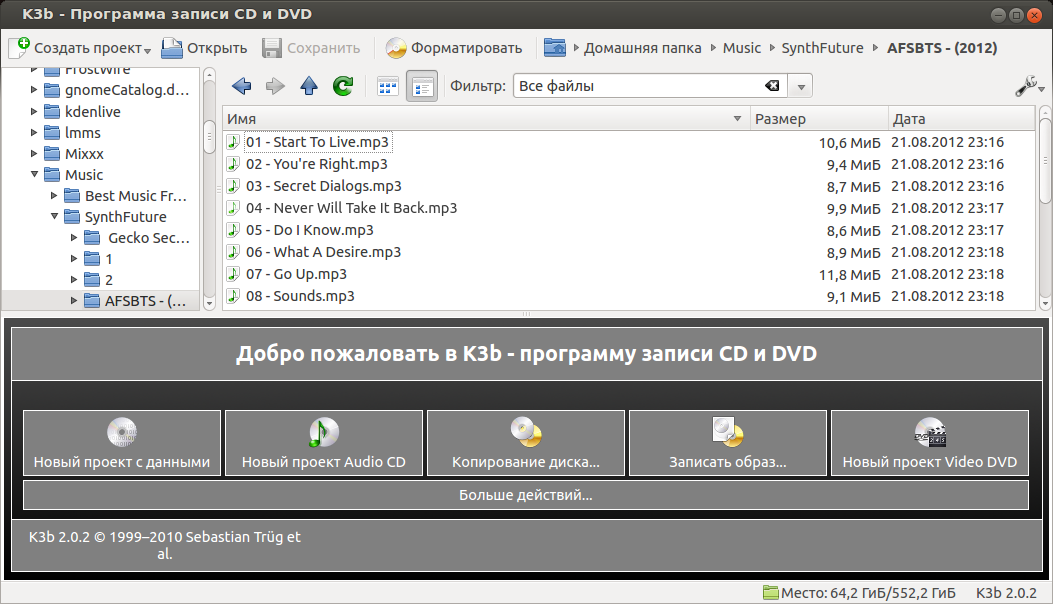This screenshot has width=1053, height=604.
Task: Click the music icon beside 08 - Sounds.mp3
Action: (x=233, y=296)
